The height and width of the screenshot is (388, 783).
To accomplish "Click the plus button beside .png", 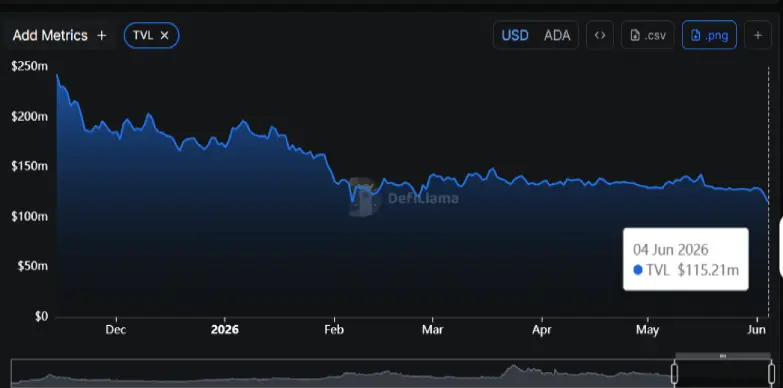I will [758, 35].
